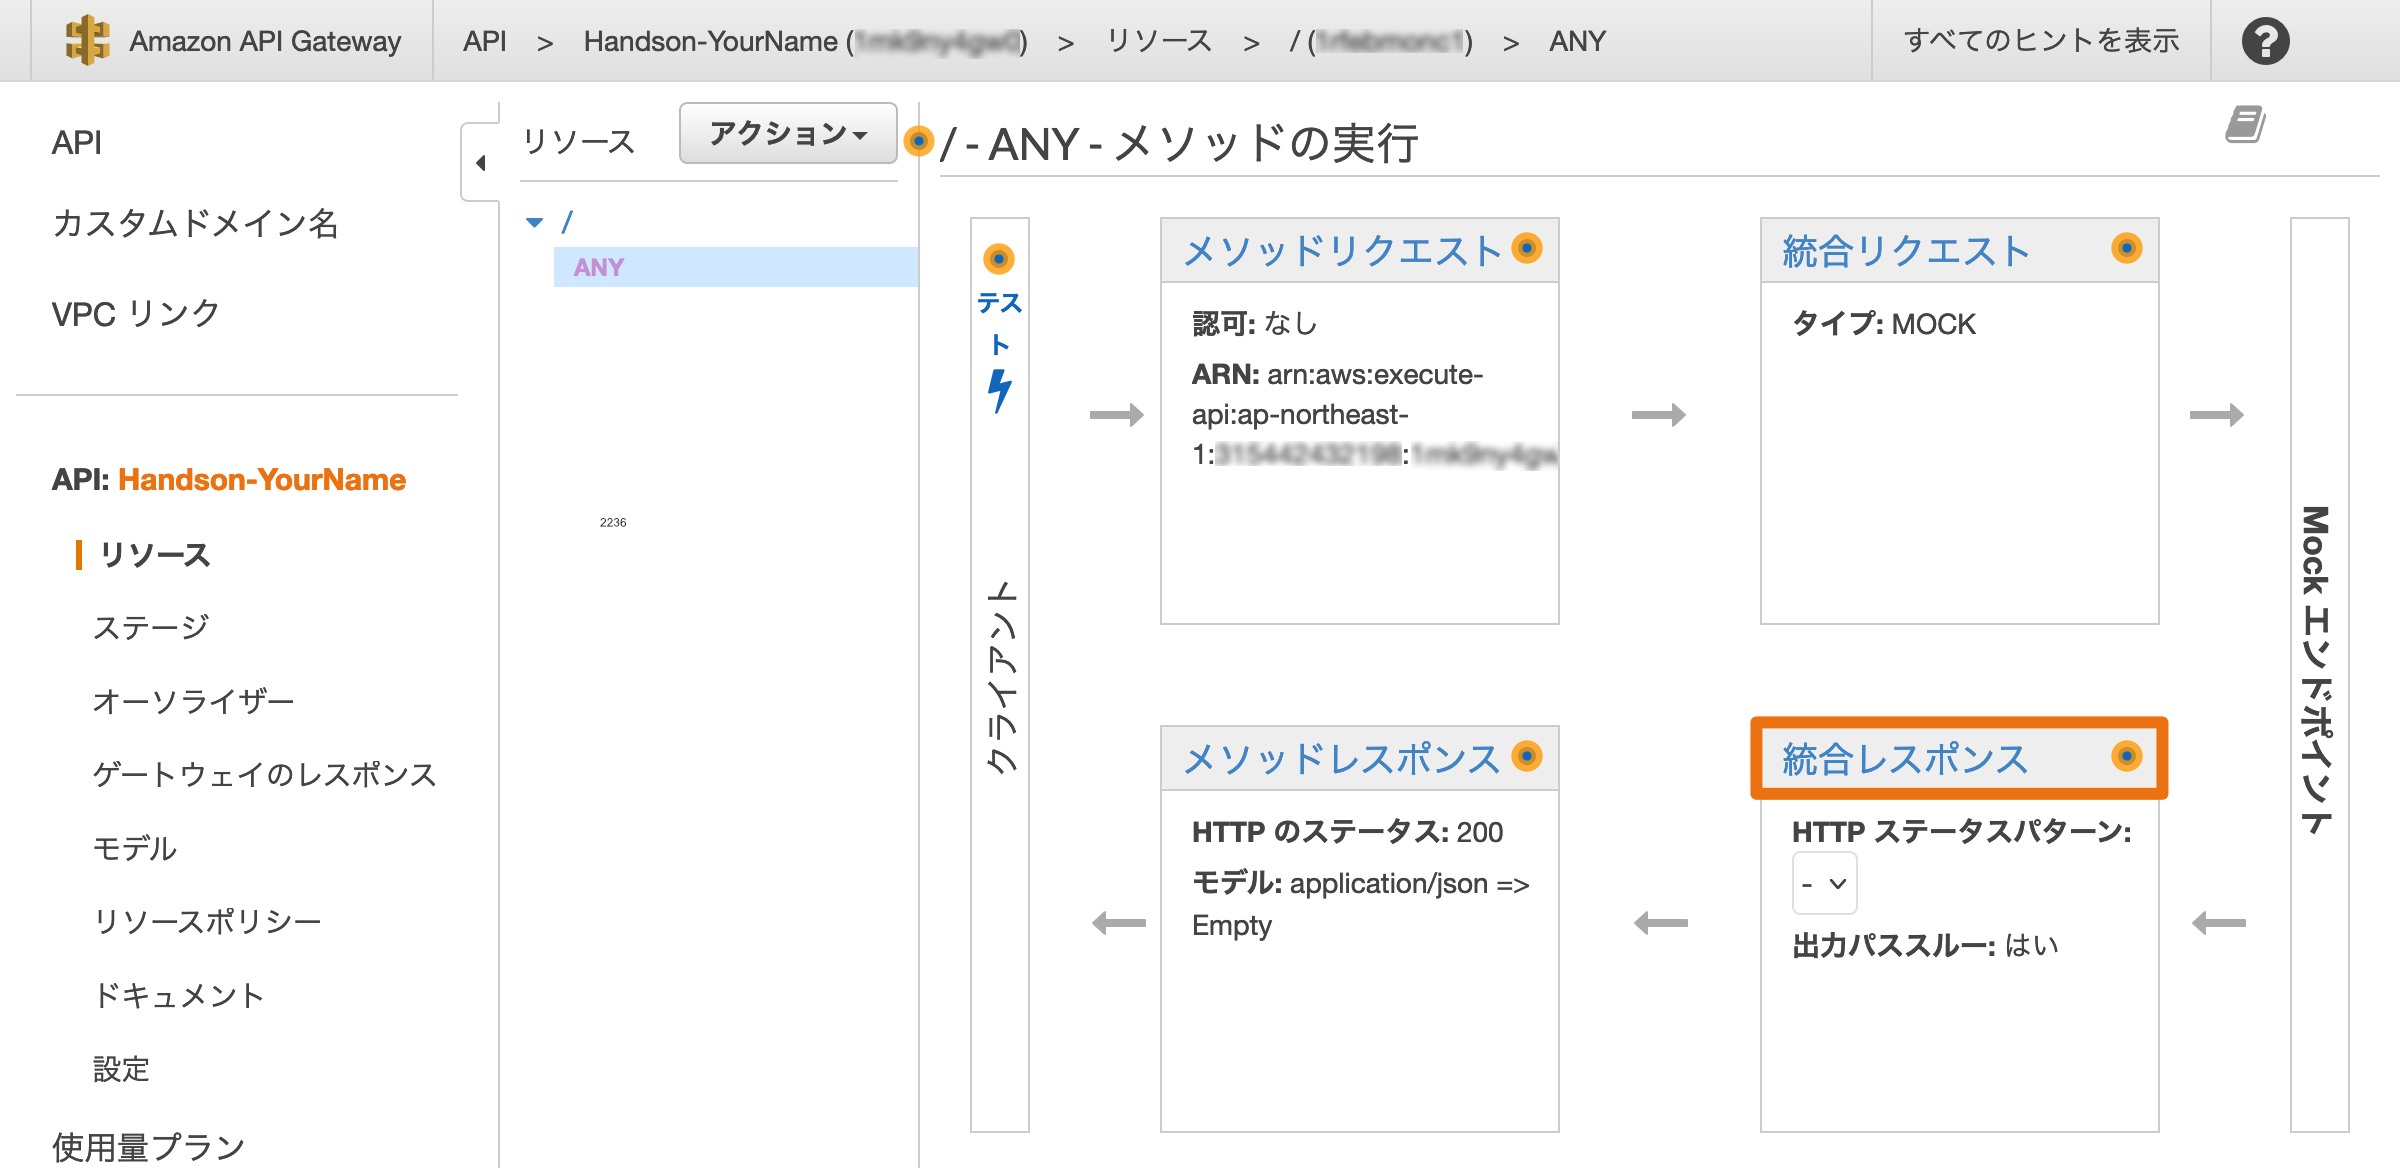Open HTTP ステータスパターン dropdown

tap(1824, 884)
